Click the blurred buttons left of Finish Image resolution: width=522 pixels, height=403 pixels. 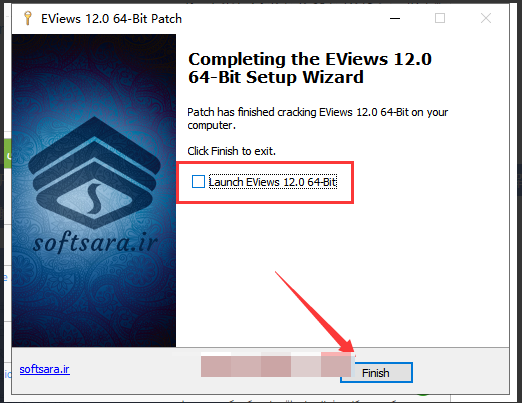point(276,365)
